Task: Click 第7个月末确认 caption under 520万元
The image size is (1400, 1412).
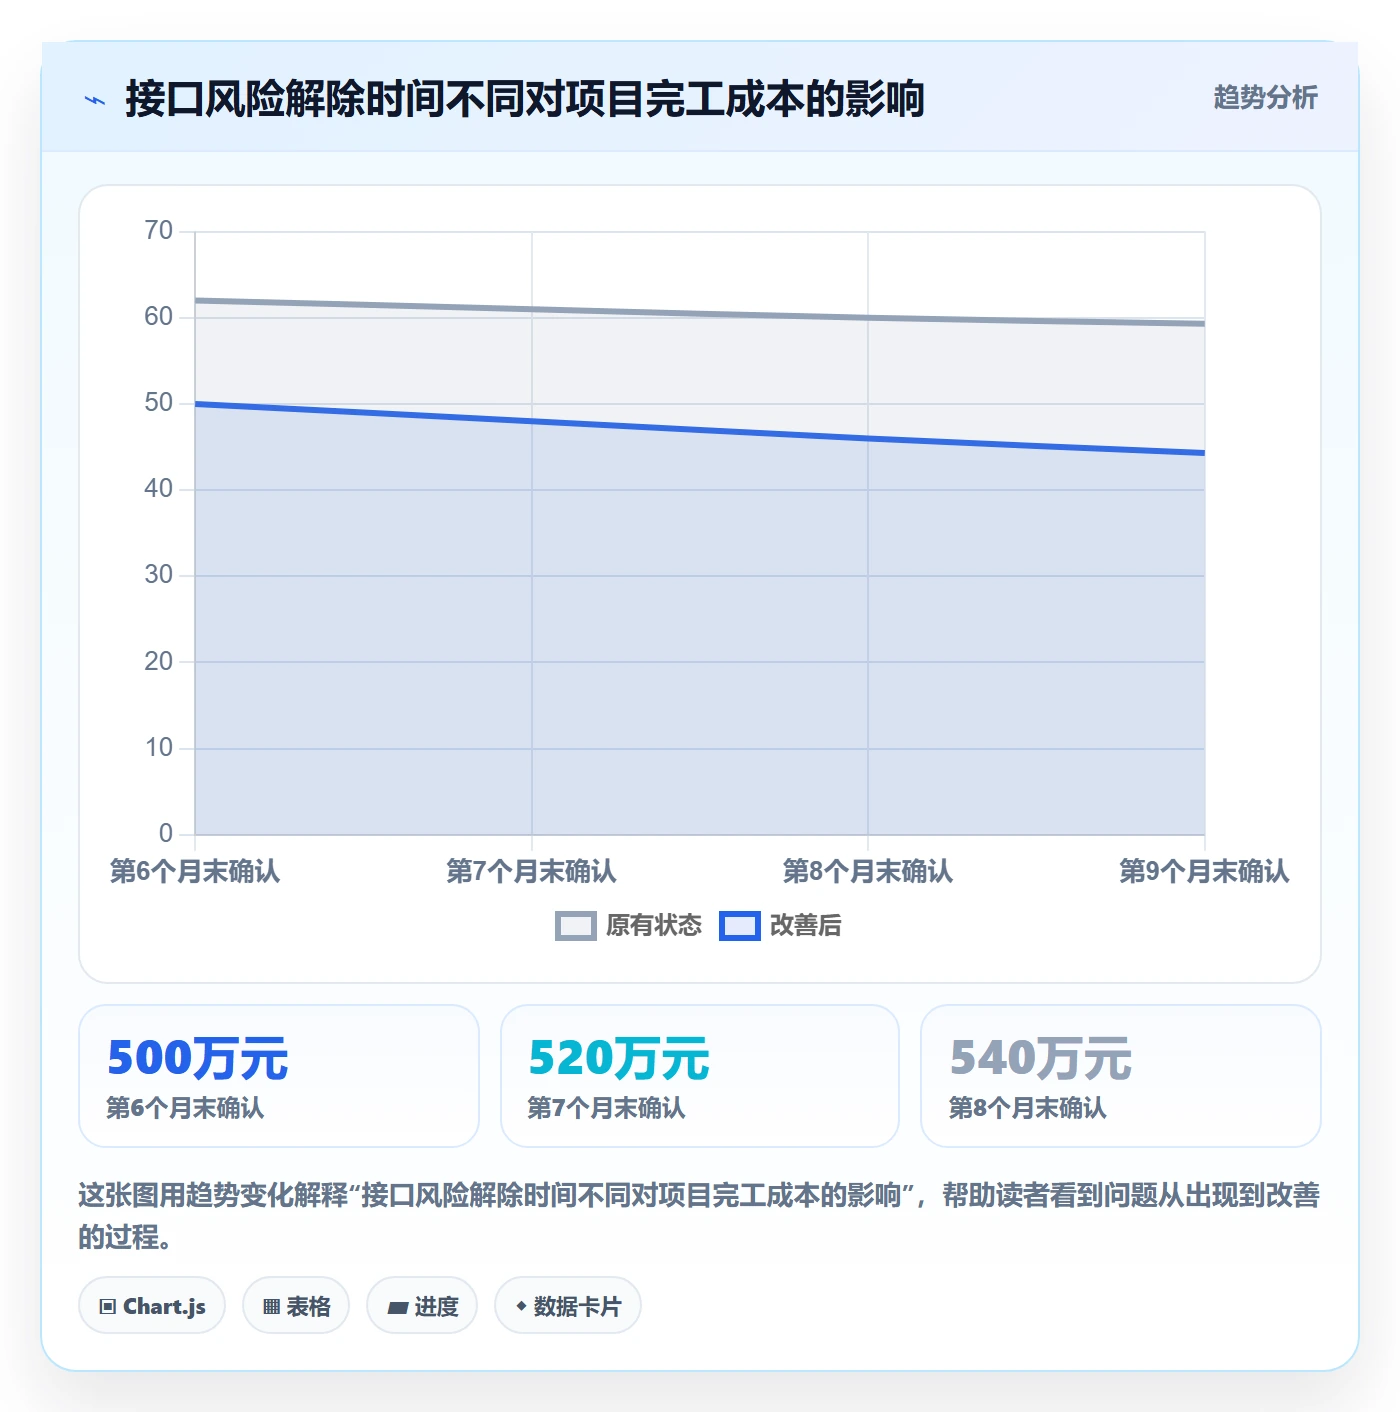Action: pos(606,1108)
